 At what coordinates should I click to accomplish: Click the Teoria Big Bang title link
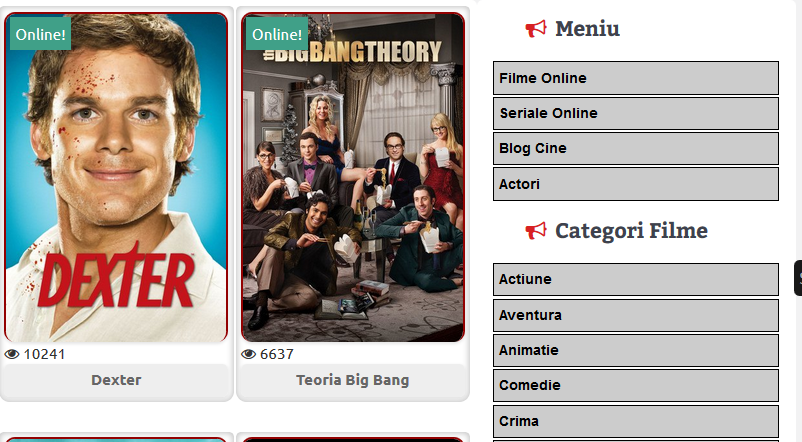353,380
